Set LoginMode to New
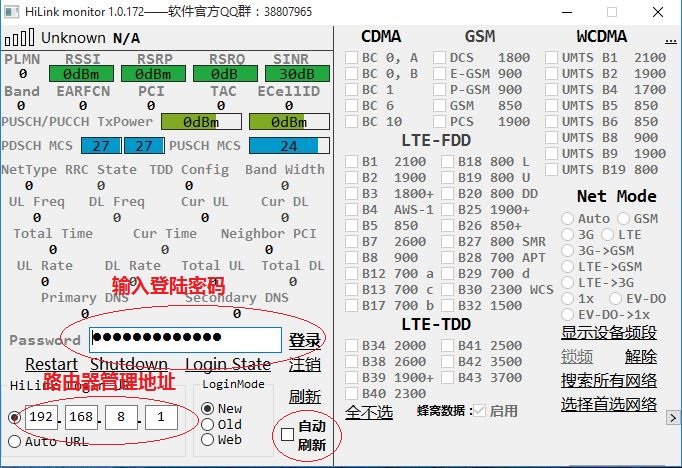The width and height of the screenshot is (682, 468). (207, 408)
